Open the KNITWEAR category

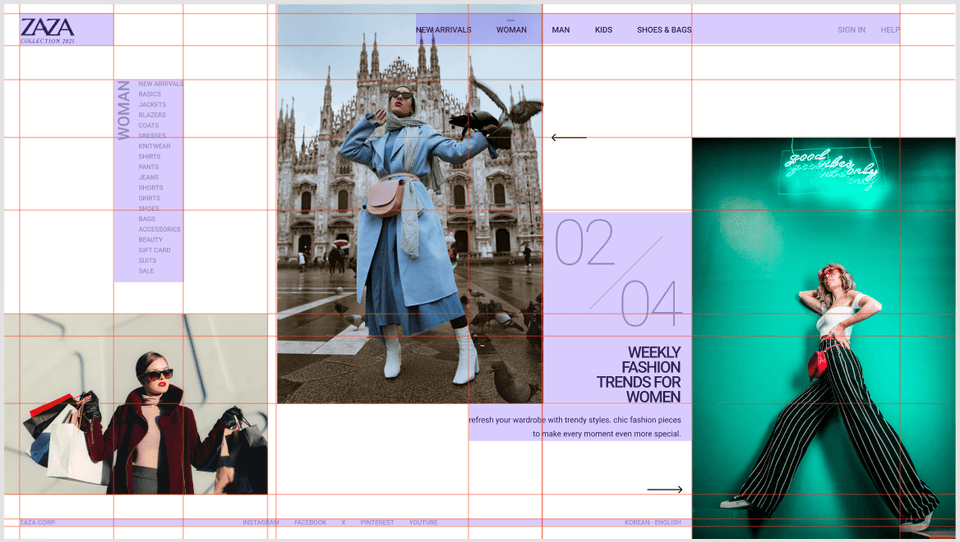(154, 146)
